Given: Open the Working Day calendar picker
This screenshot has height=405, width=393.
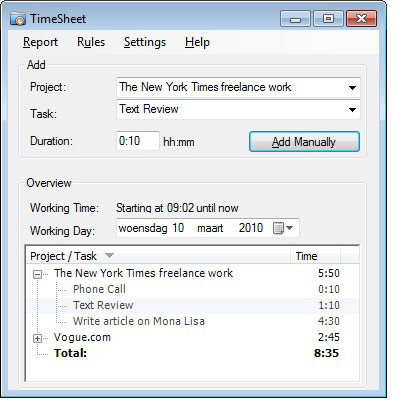Looking at the screenshot, I should (283, 228).
